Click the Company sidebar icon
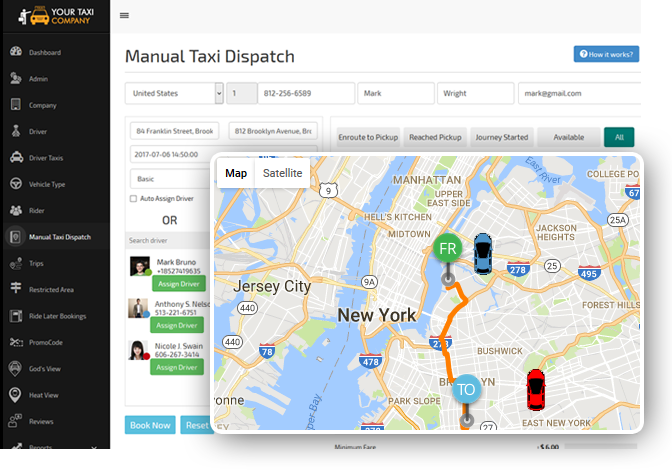 click(16, 105)
